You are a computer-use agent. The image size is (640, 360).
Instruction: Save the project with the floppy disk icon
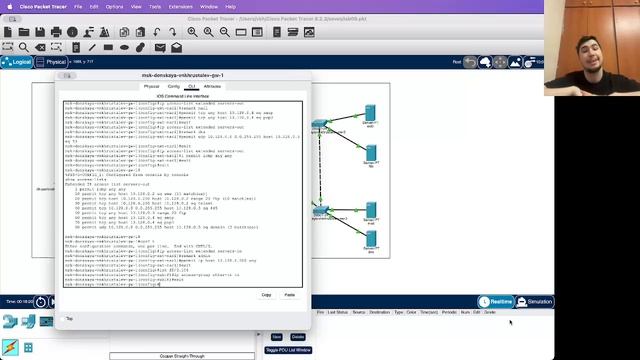40,32
